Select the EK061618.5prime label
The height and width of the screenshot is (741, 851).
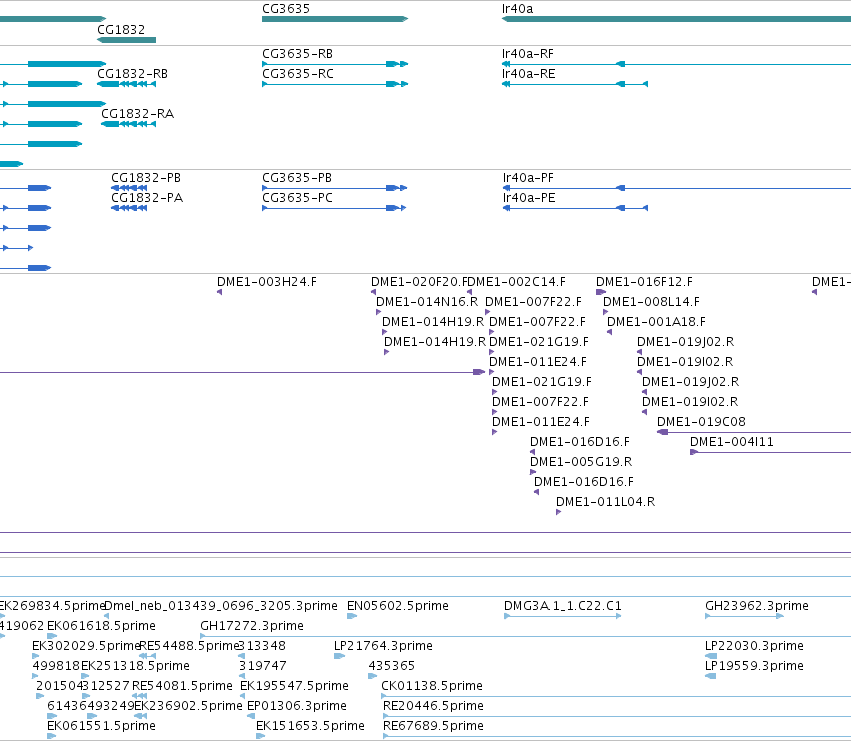pos(101,626)
